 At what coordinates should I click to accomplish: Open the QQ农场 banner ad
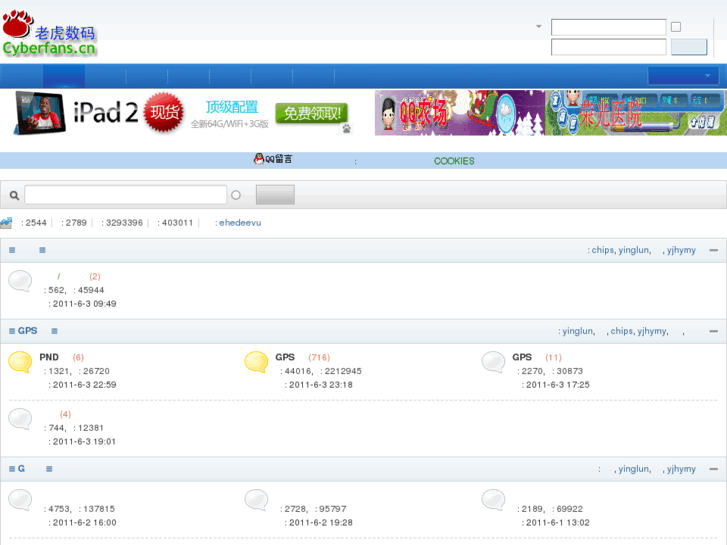459,113
